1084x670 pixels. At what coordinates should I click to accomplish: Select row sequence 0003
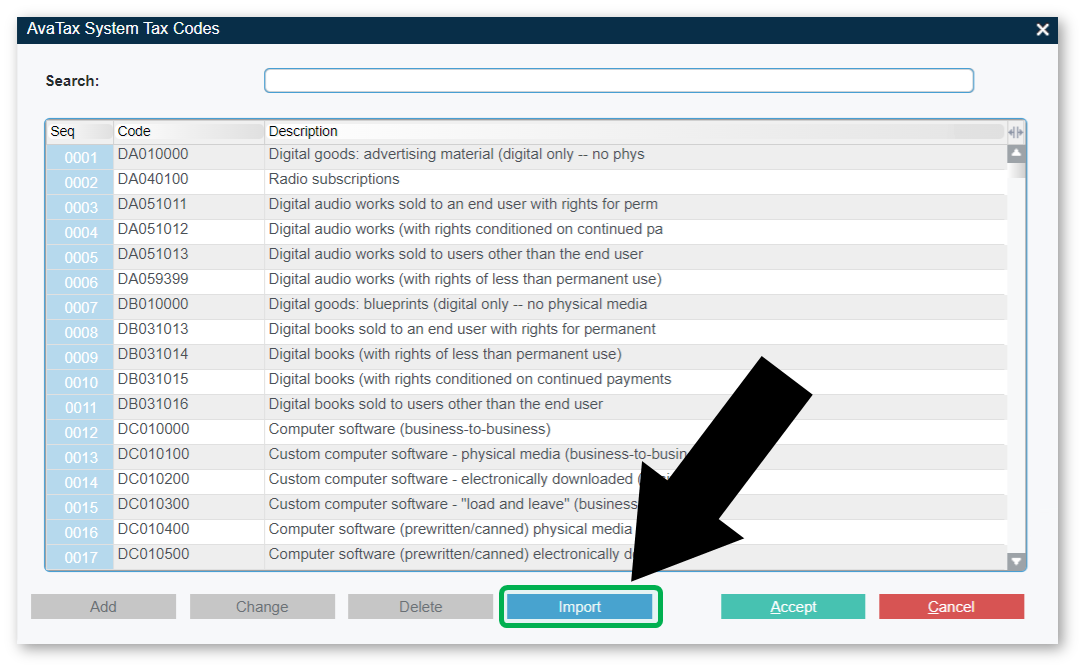pos(81,207)
